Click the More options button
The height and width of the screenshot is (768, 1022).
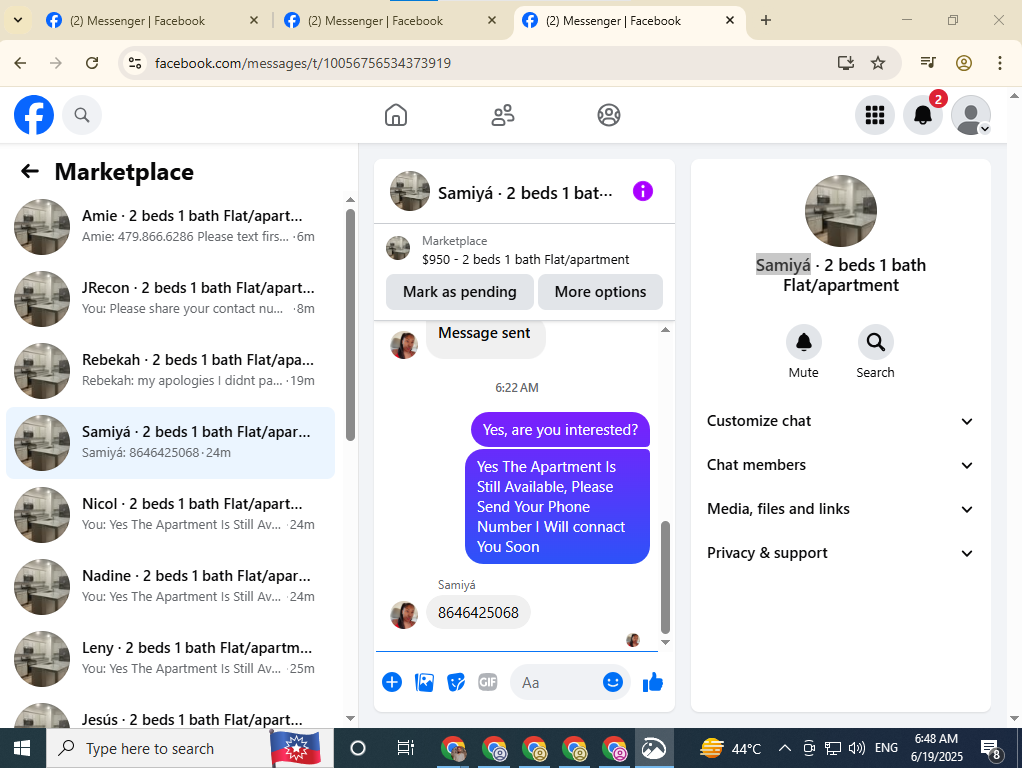tap(600, 292)
